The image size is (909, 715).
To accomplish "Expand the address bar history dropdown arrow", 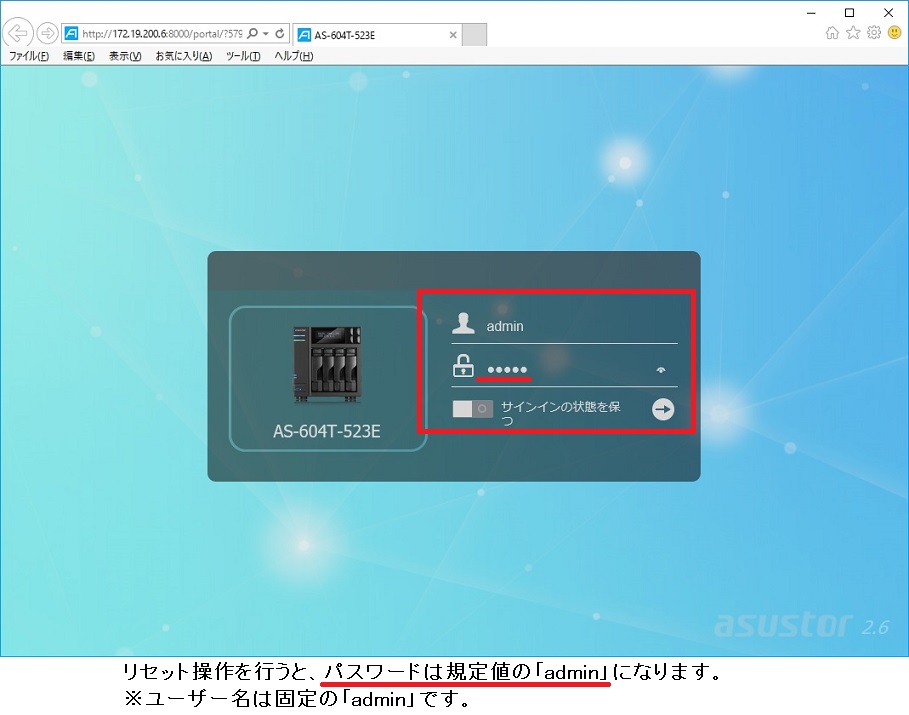I will click(x=266, y=34).
